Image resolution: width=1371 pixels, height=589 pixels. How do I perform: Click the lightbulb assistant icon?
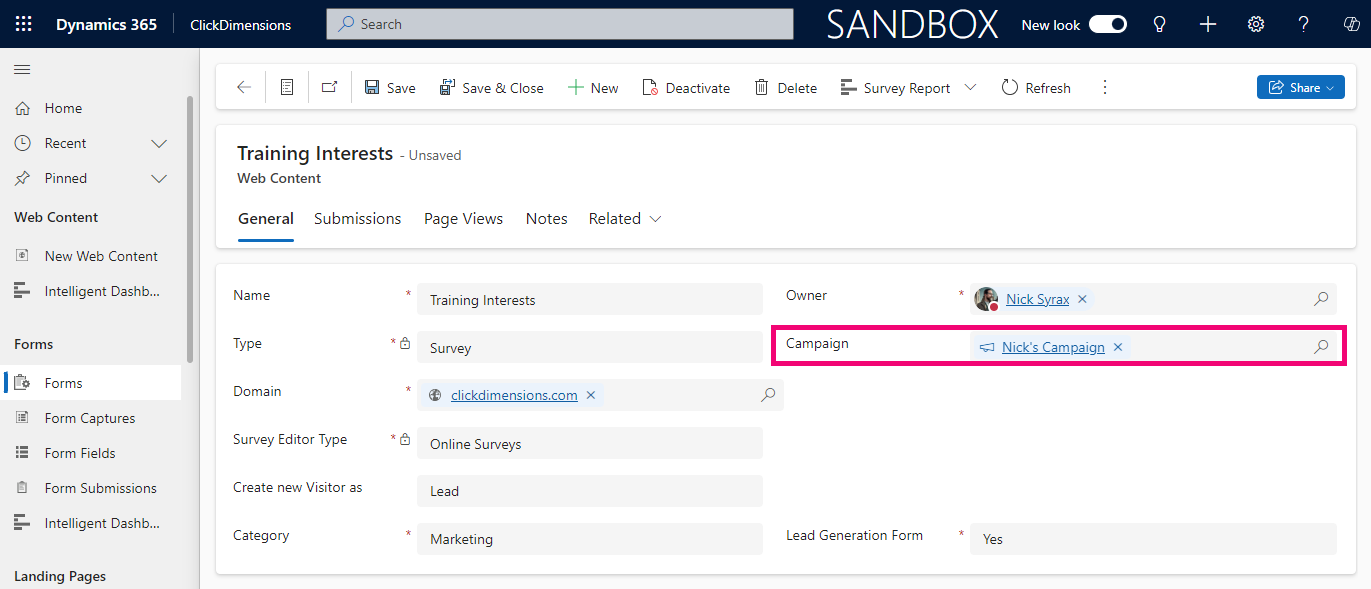click(1160, 24)
